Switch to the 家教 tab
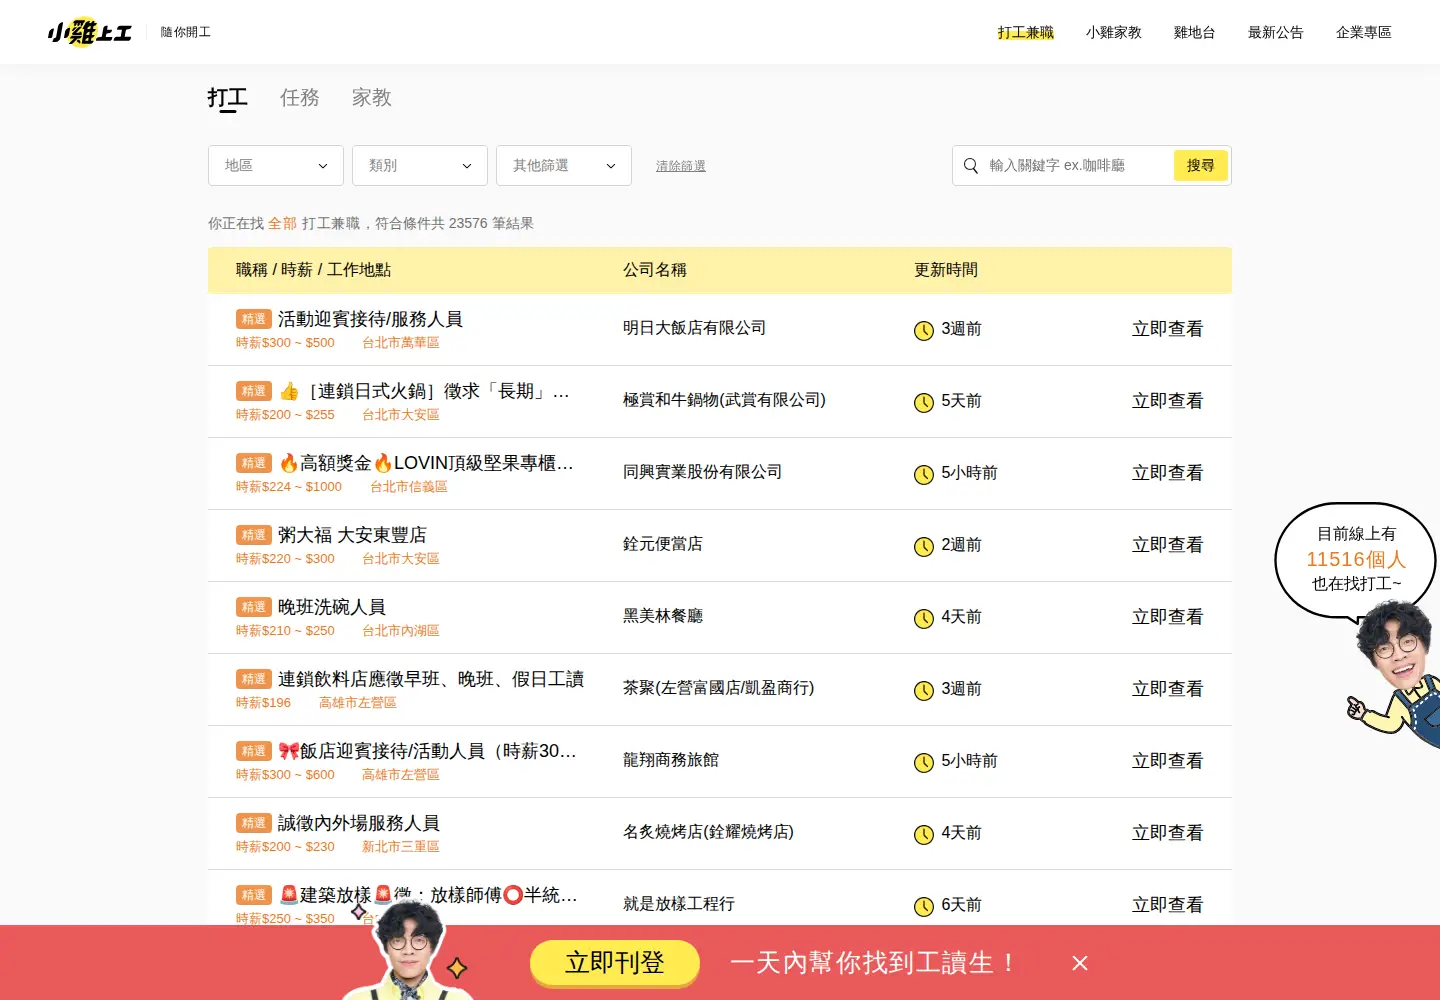This screenshot has width=1440, height=1000. (372, 98)
